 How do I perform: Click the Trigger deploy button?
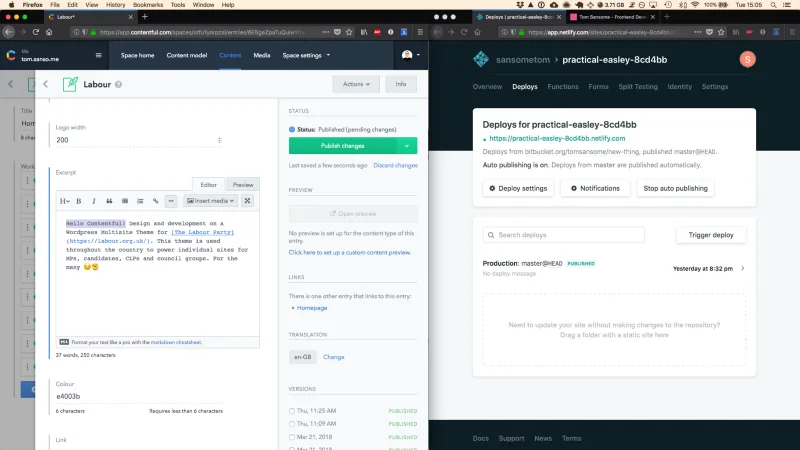(x=711, y=235)
